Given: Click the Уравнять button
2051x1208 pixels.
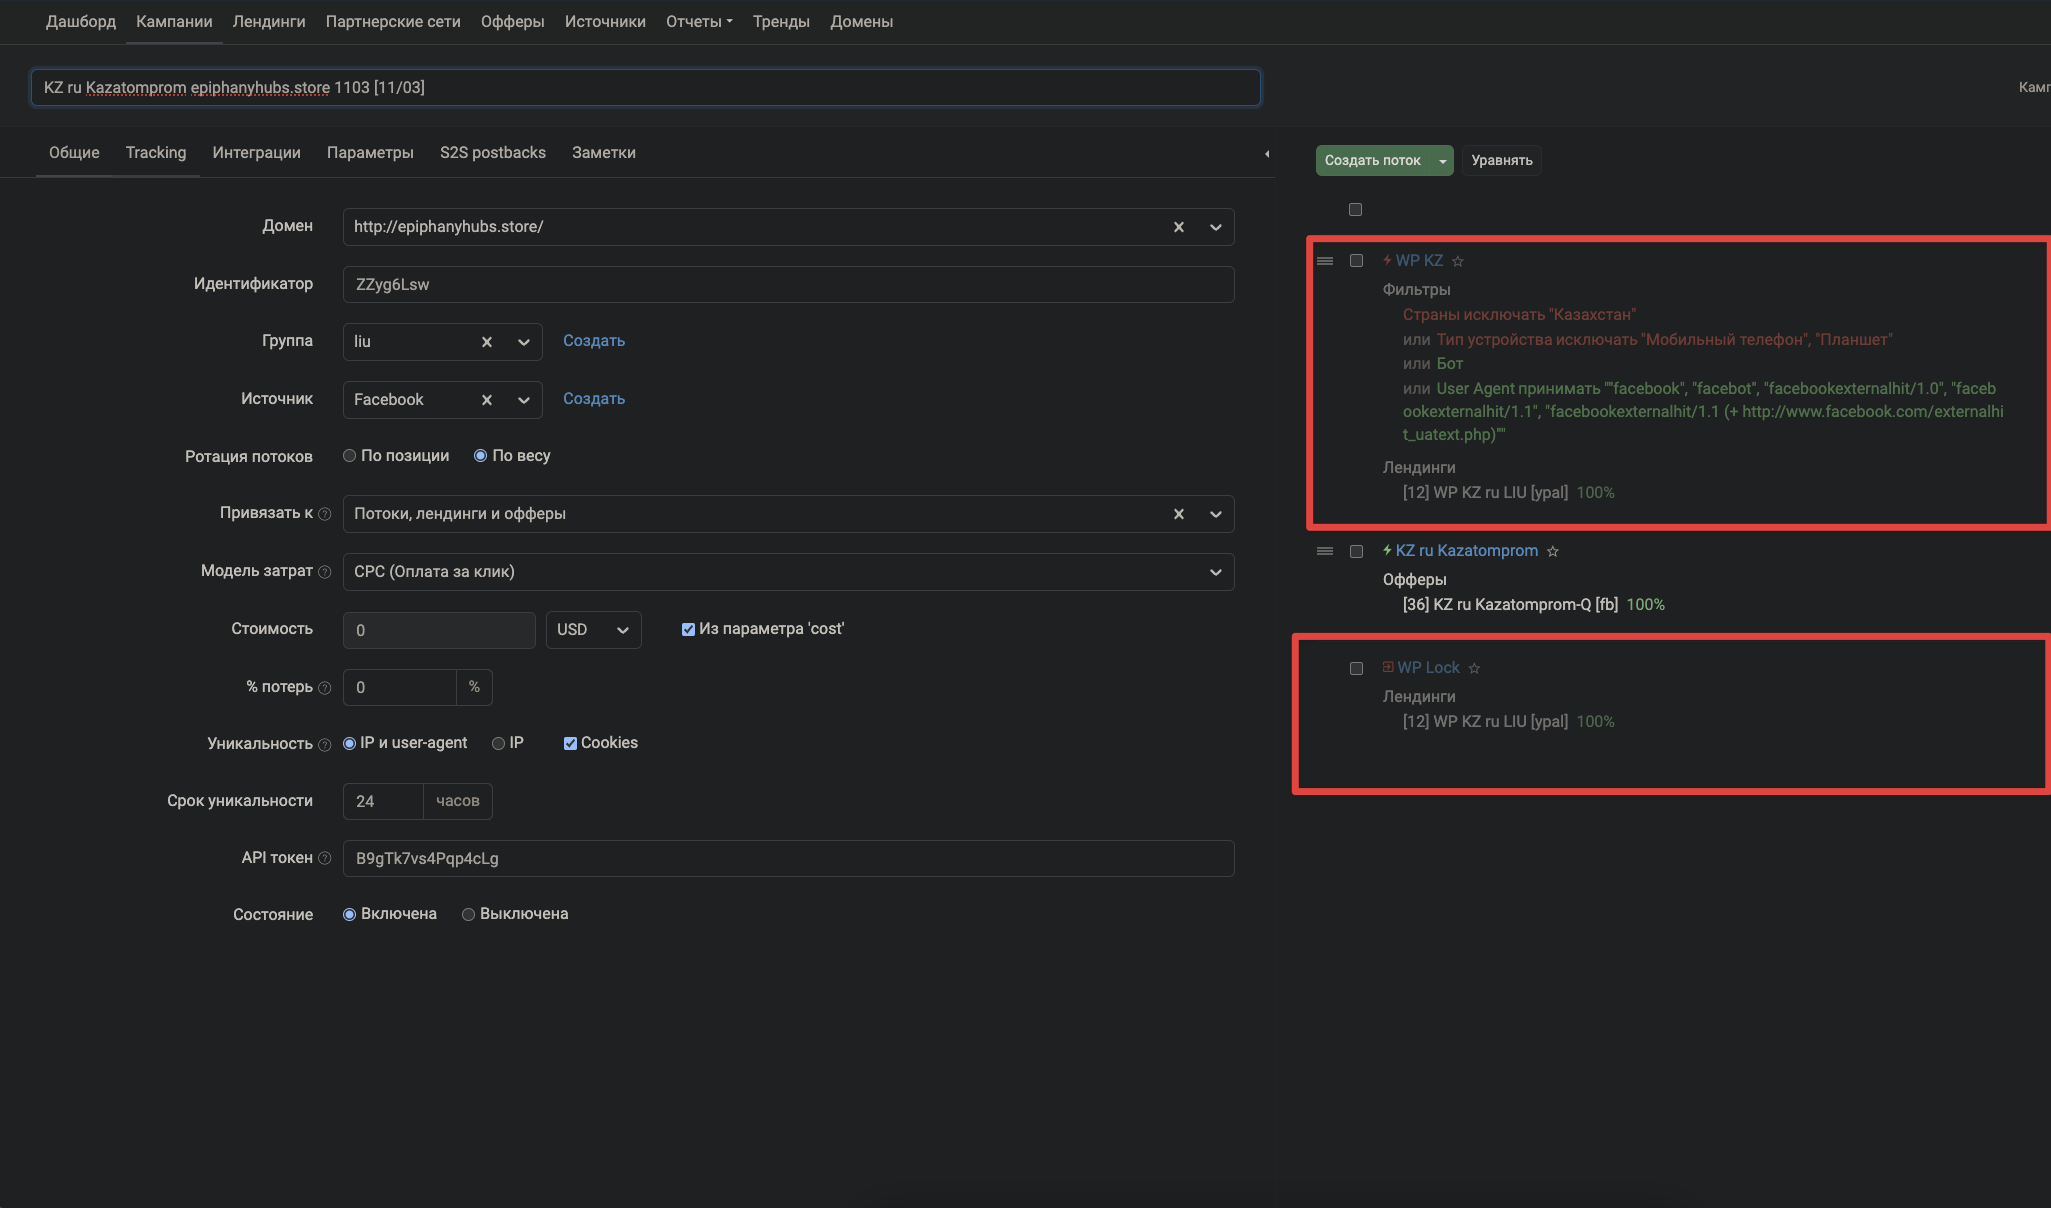Looking at the screenshot, I should 1502,161.
